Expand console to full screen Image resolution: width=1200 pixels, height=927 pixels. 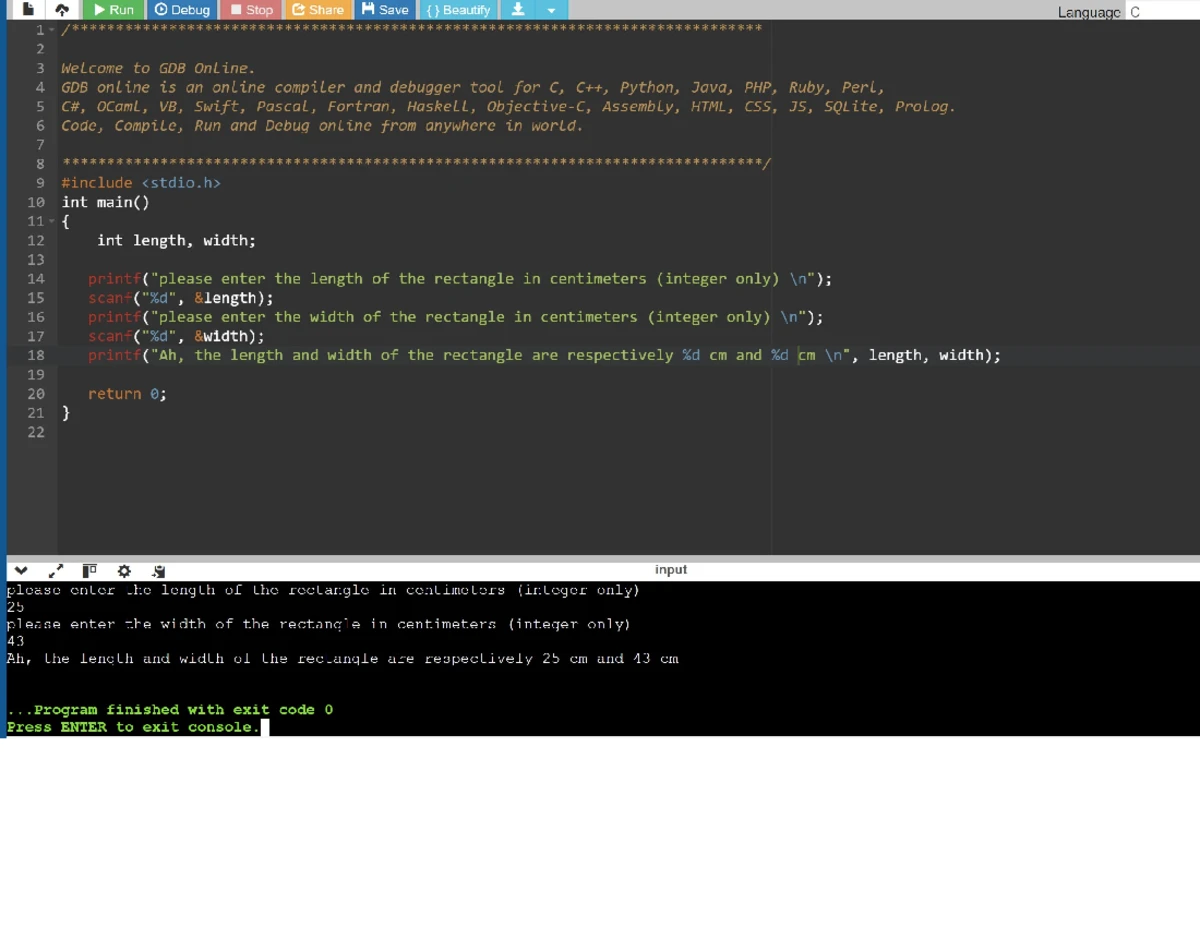57,571
